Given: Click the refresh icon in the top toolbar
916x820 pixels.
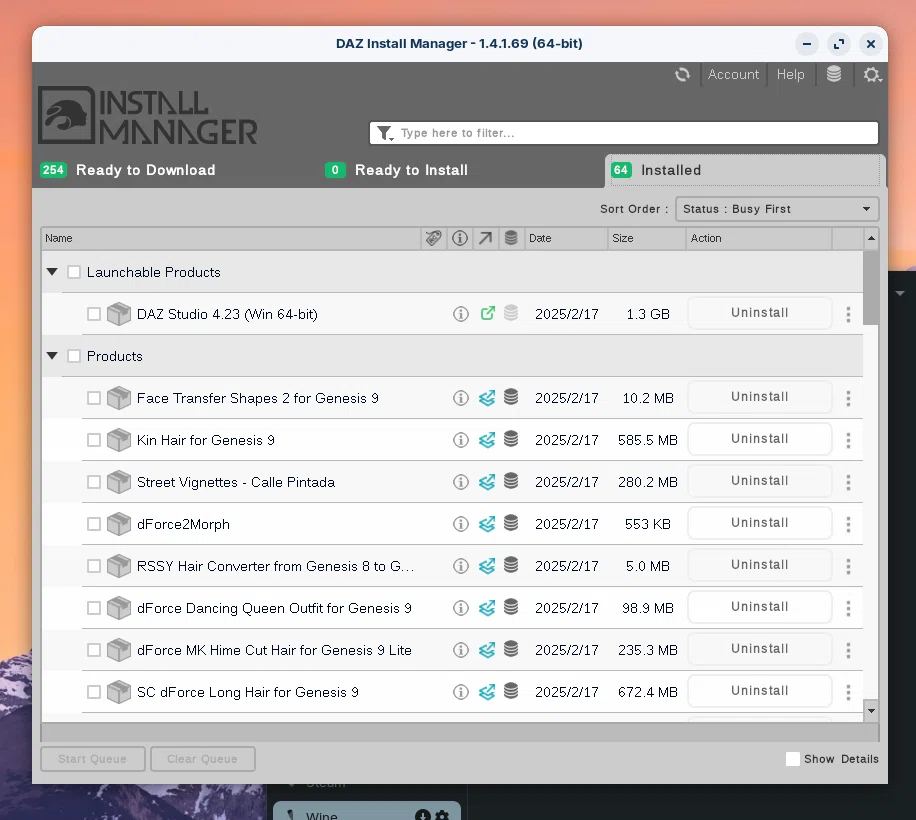Looking at the screenshot, I should (x=682, y=75).
